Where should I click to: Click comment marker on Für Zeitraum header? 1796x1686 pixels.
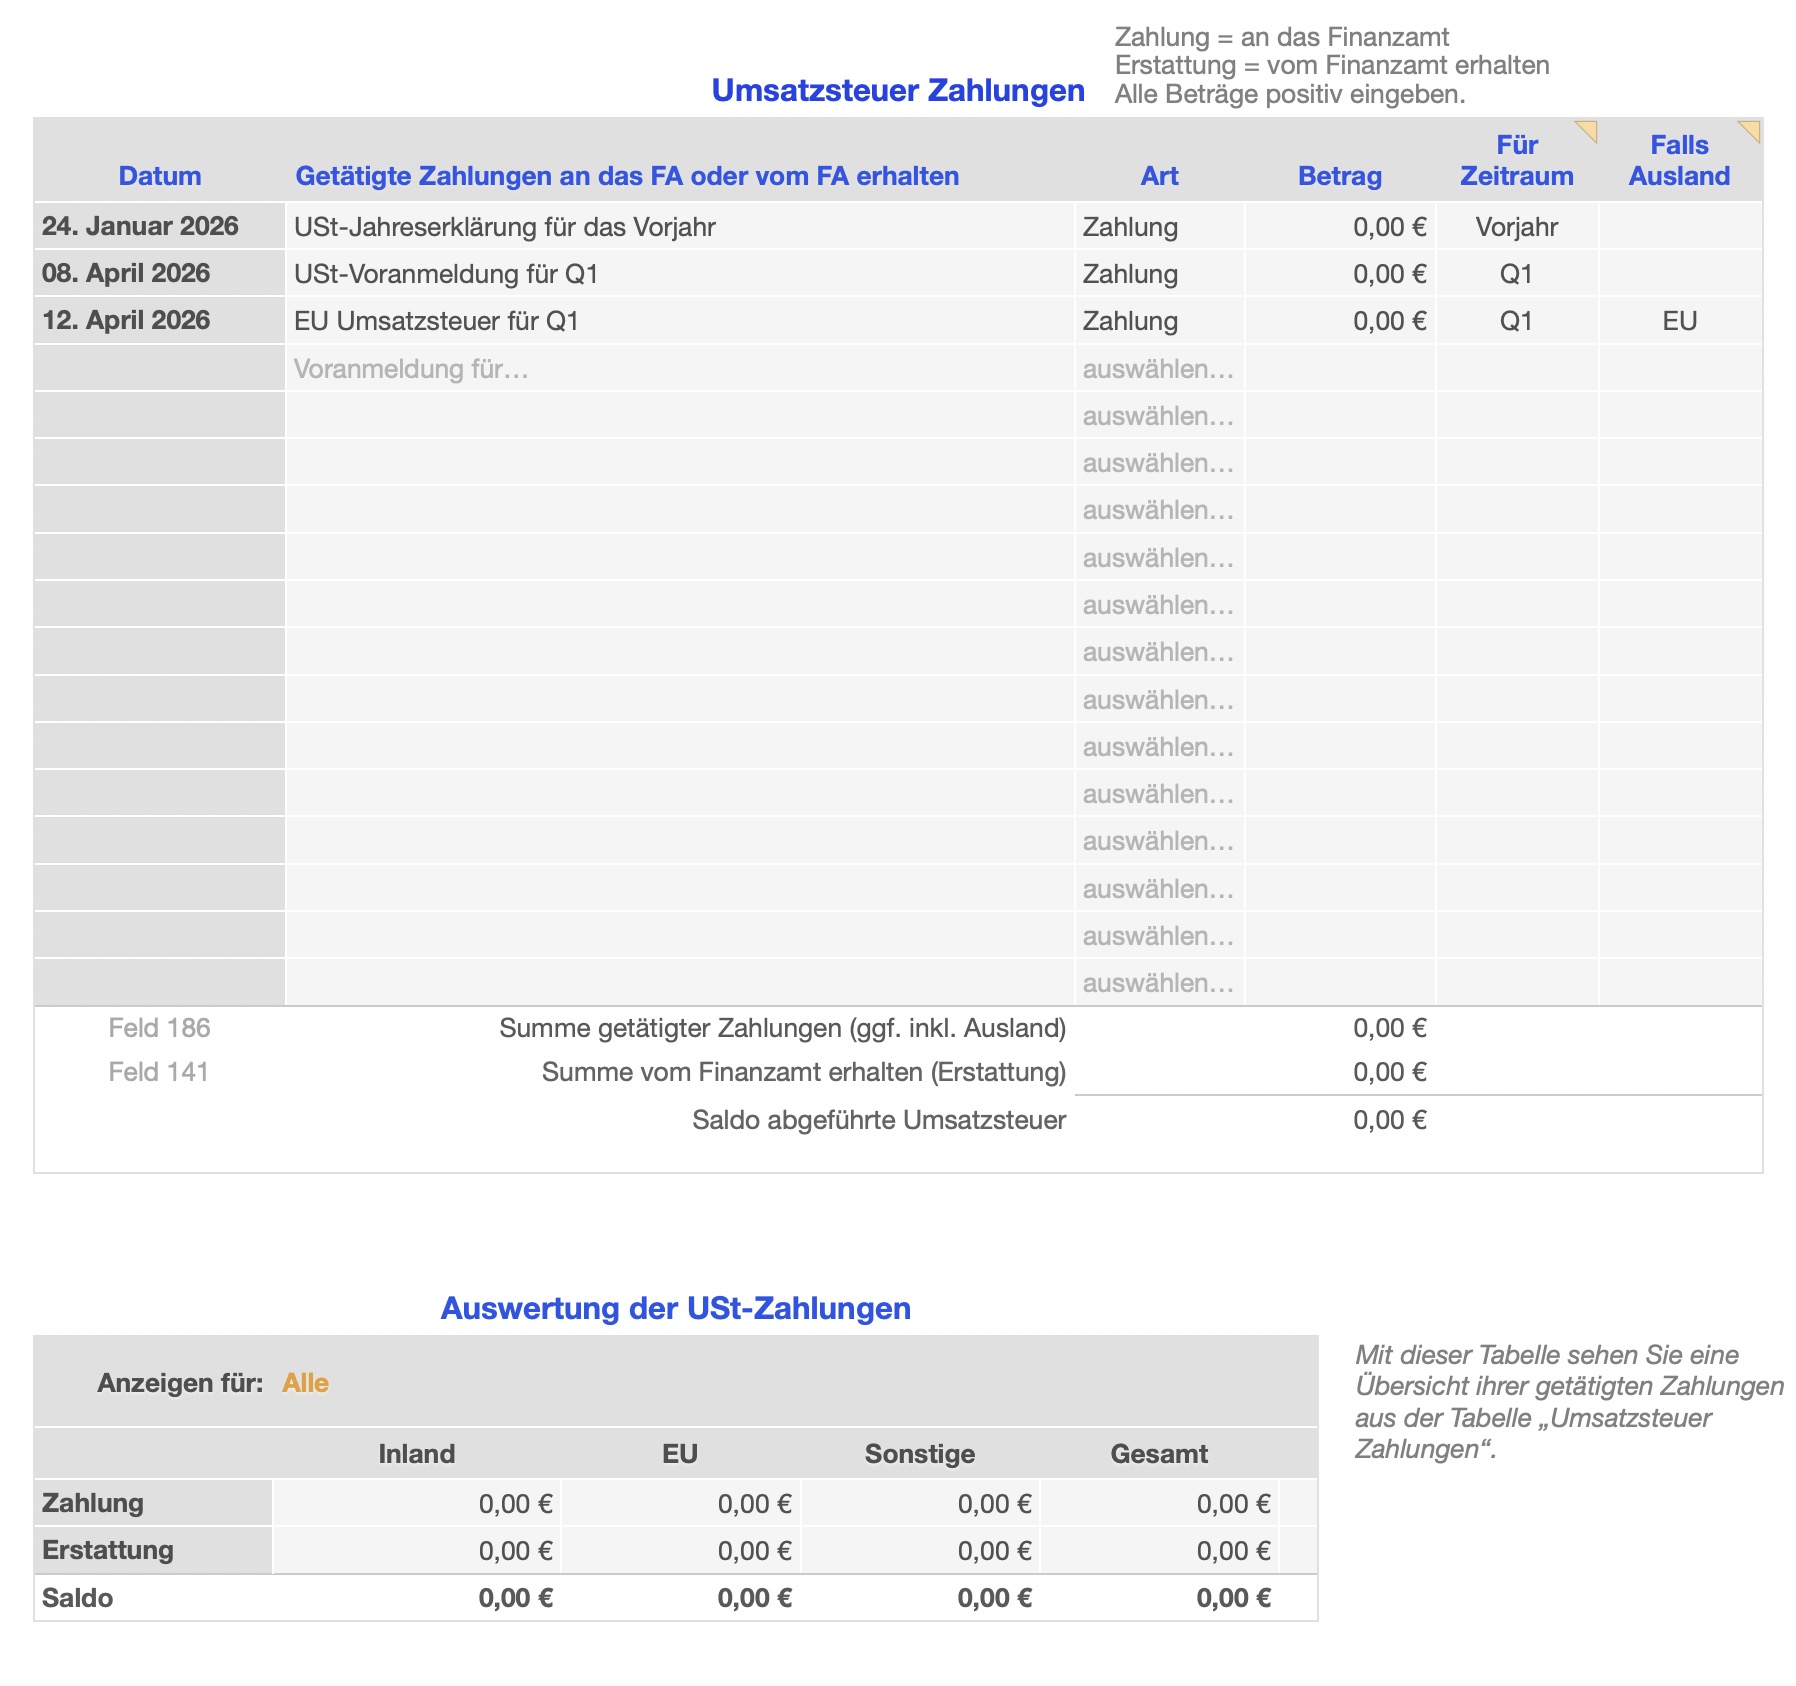[1587, 129]
